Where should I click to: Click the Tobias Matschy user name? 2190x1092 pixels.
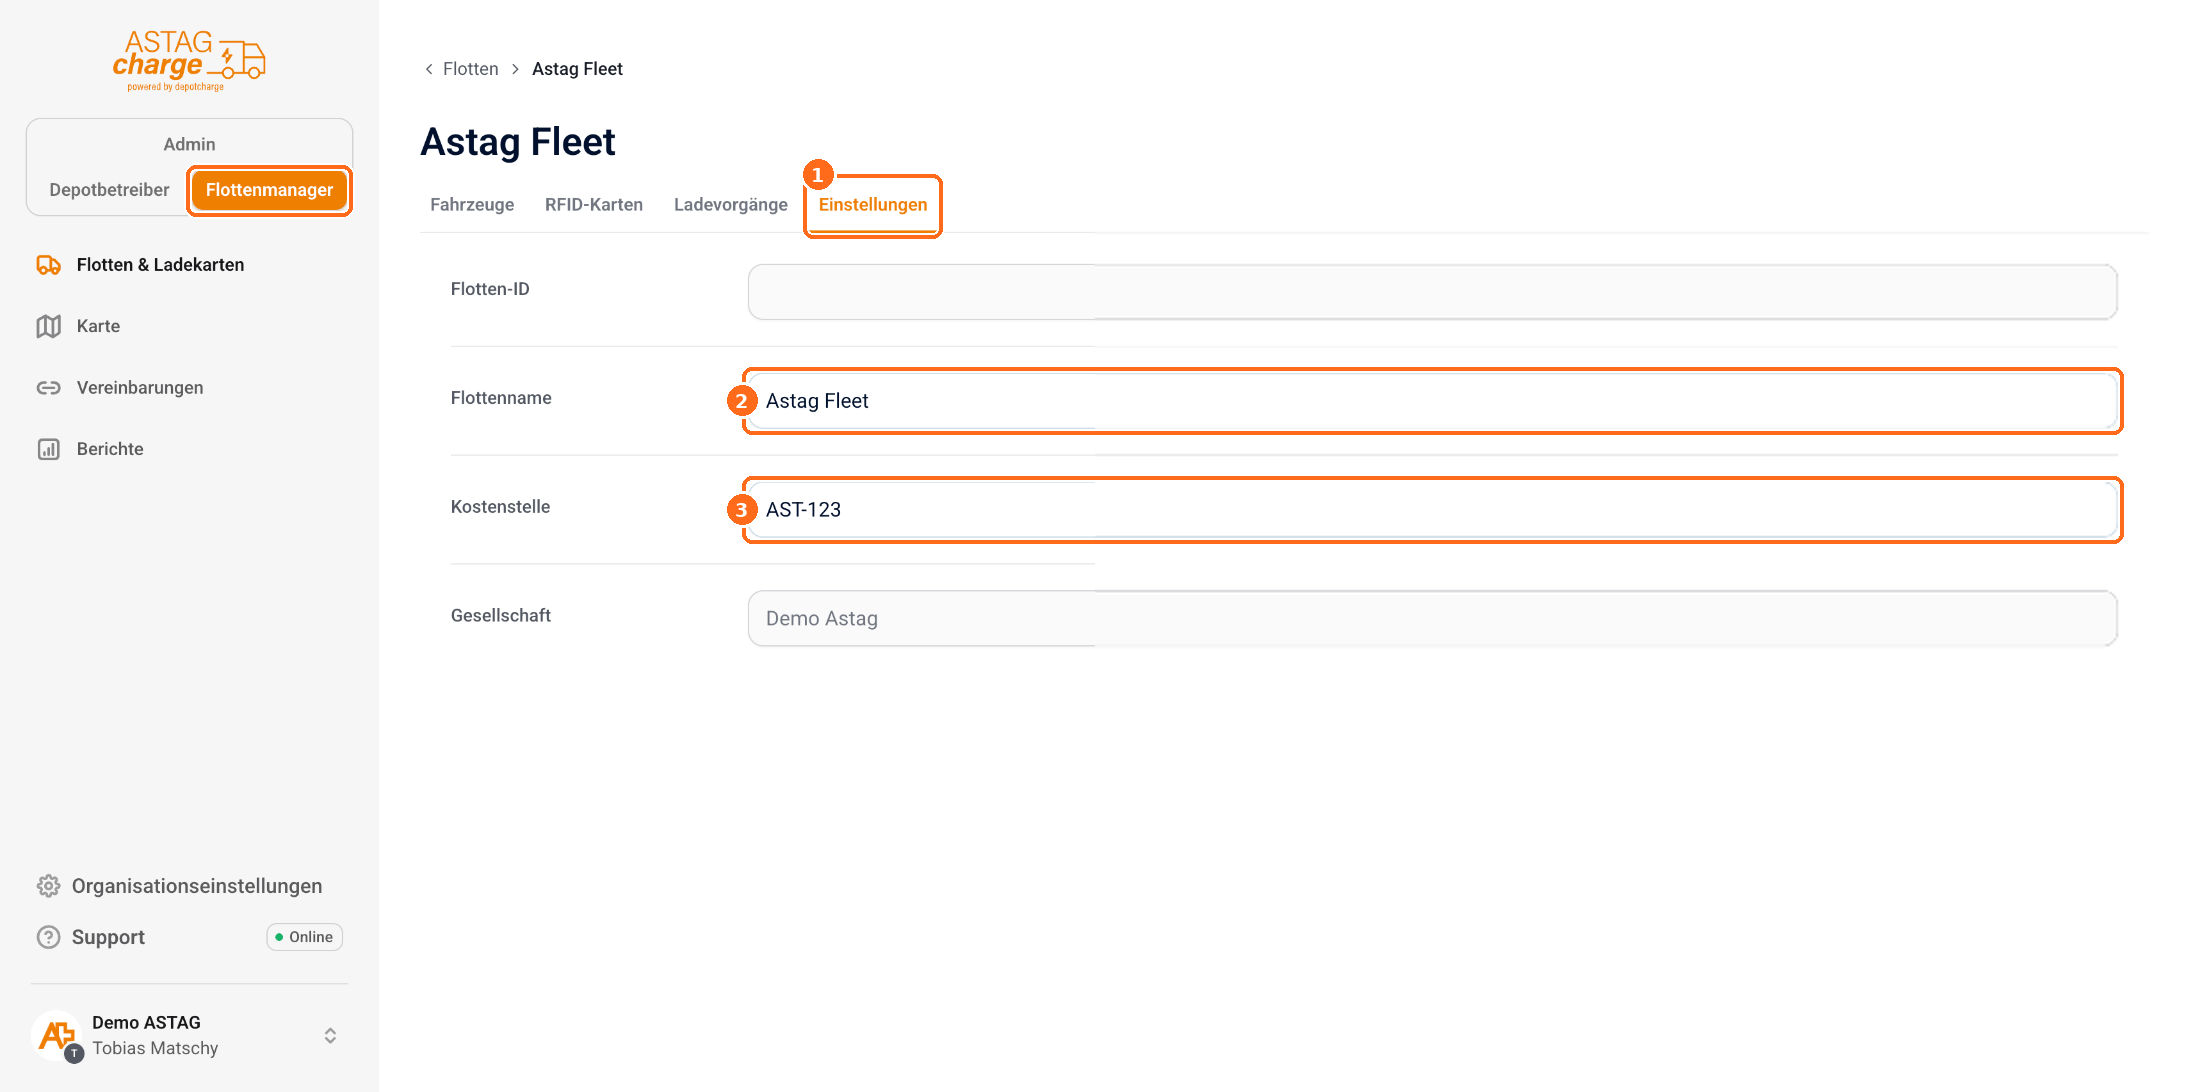[x=155, y=1048]
